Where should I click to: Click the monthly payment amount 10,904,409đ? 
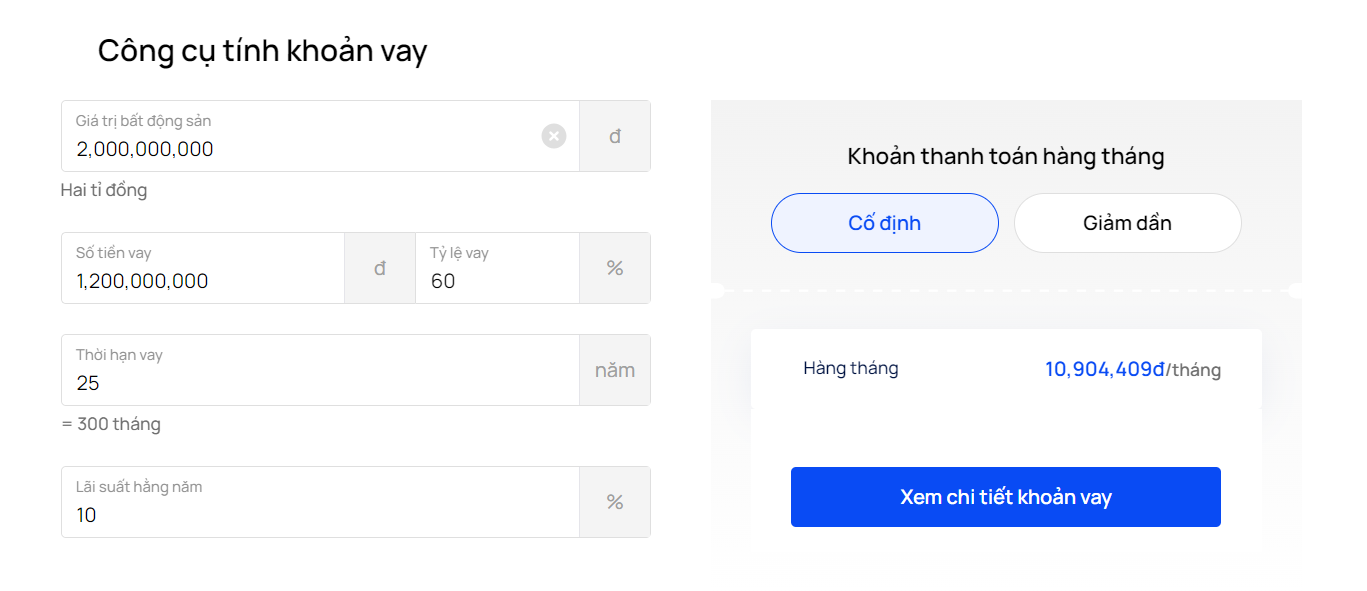click(x=1105, y=369)
